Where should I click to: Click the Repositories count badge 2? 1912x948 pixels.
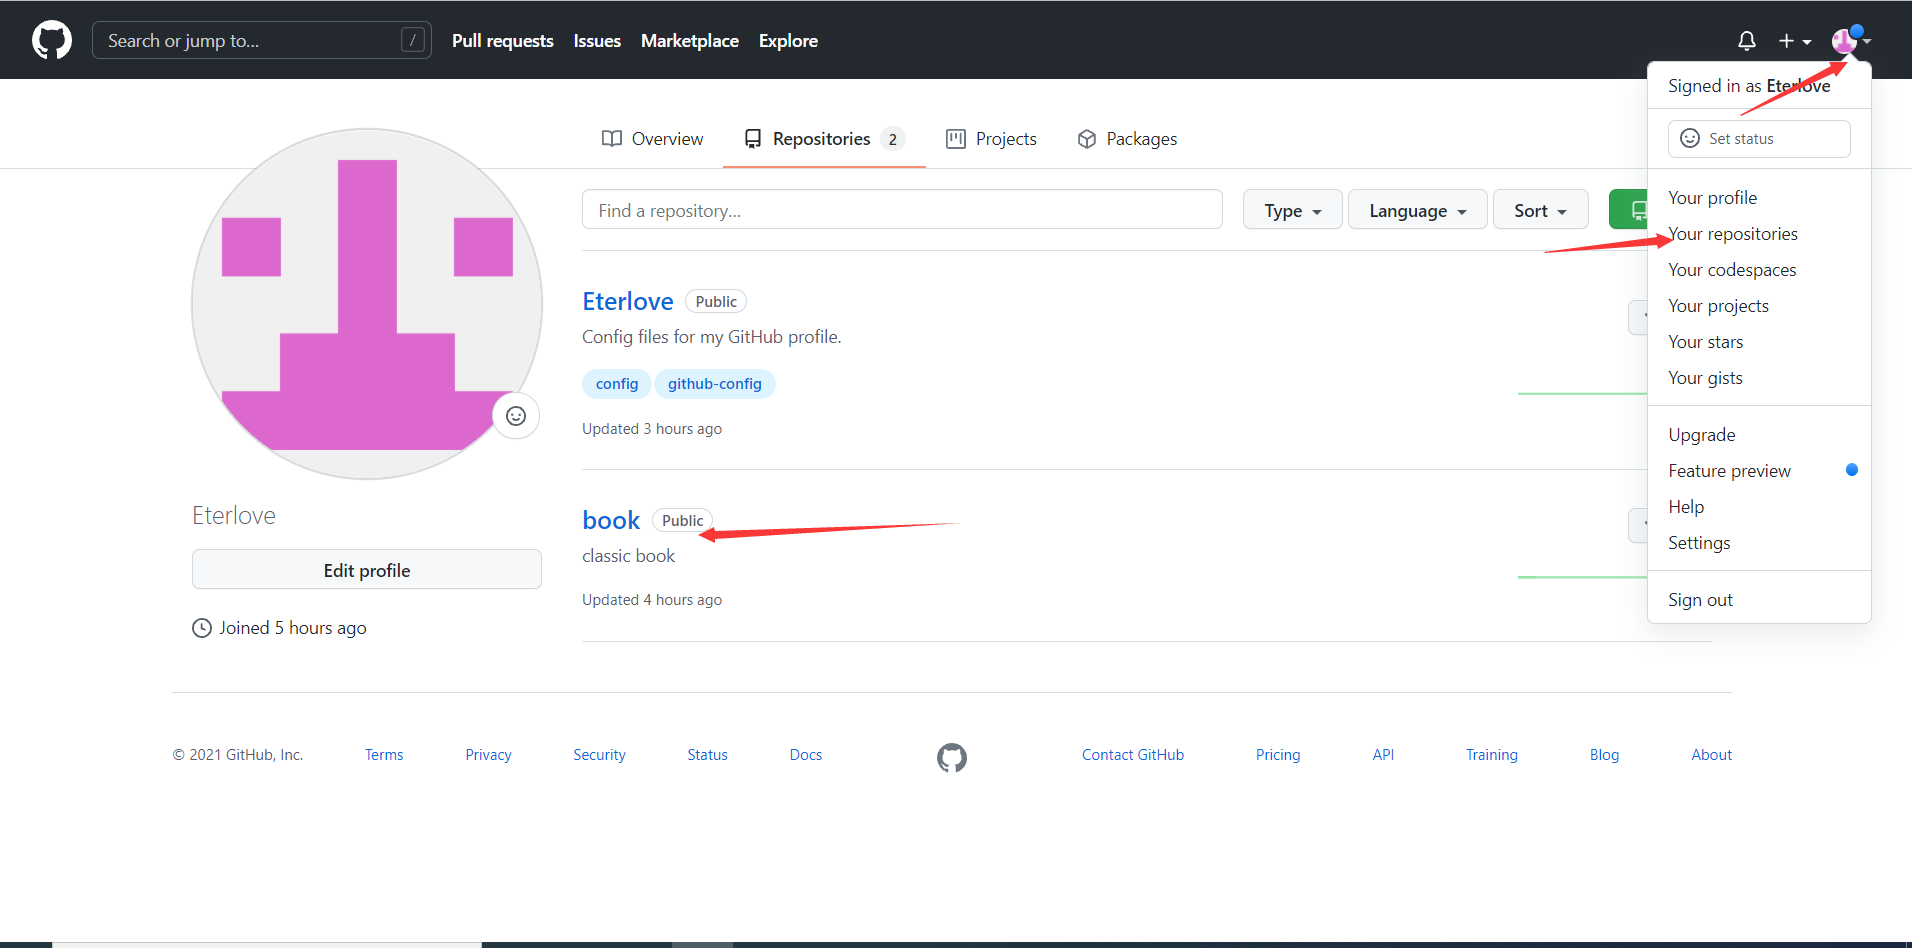(892, 139)
